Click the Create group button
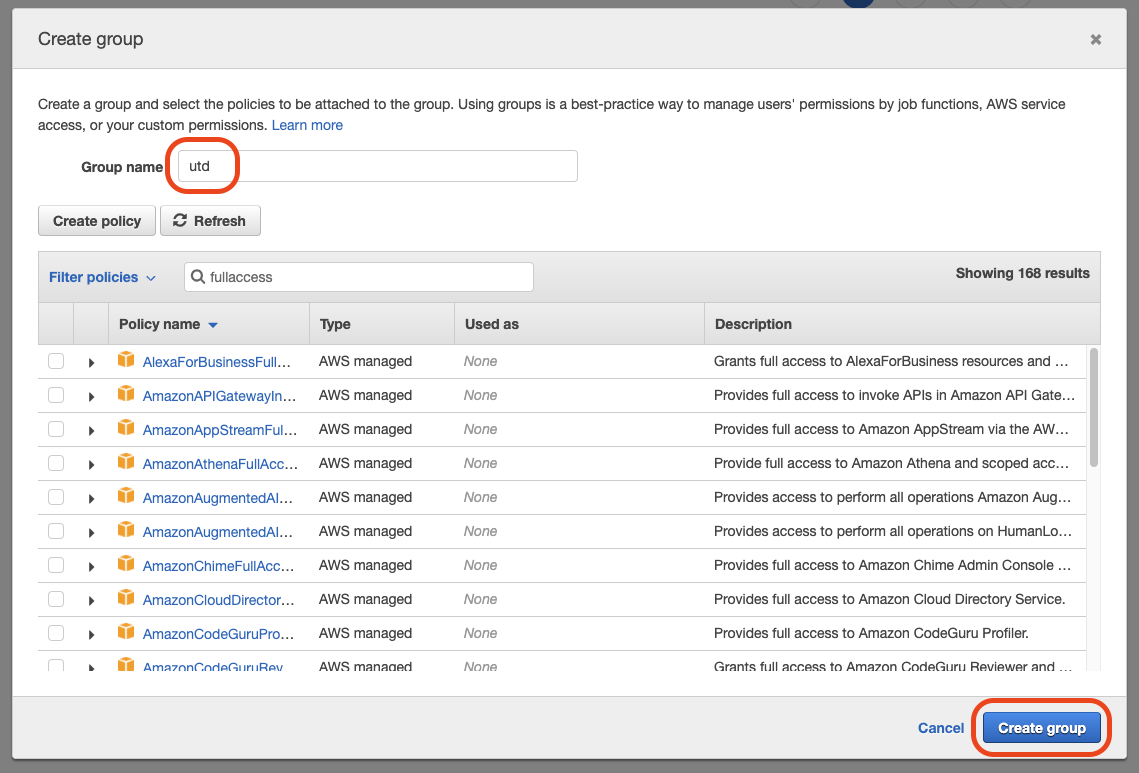This screenshot has width=1139, height=773. tap(1042, 728)
